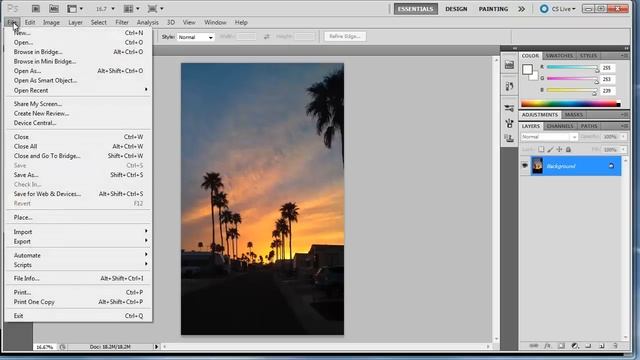Toggle the lock position option
The height and width of the screenshot is (360, 640).
559,149
